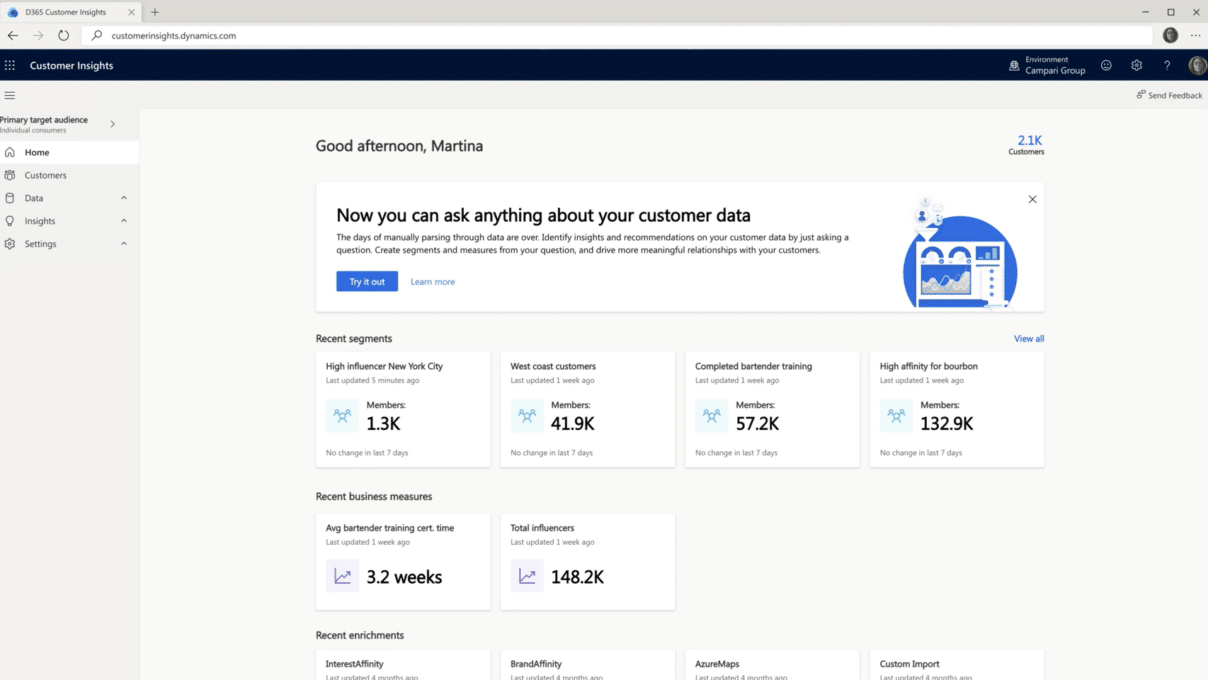Select Settings in the navigation menu

69,244
